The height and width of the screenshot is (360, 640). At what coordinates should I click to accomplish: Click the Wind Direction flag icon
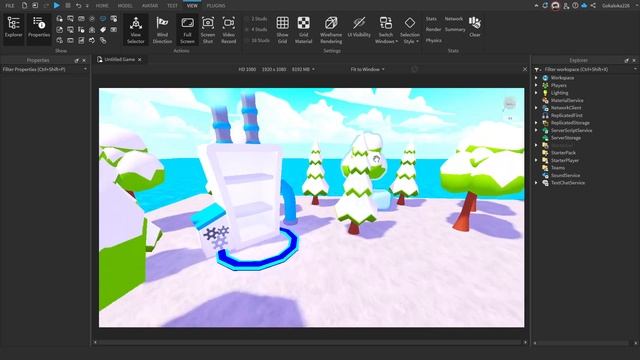pyautogui.click(x=162, y=23)
